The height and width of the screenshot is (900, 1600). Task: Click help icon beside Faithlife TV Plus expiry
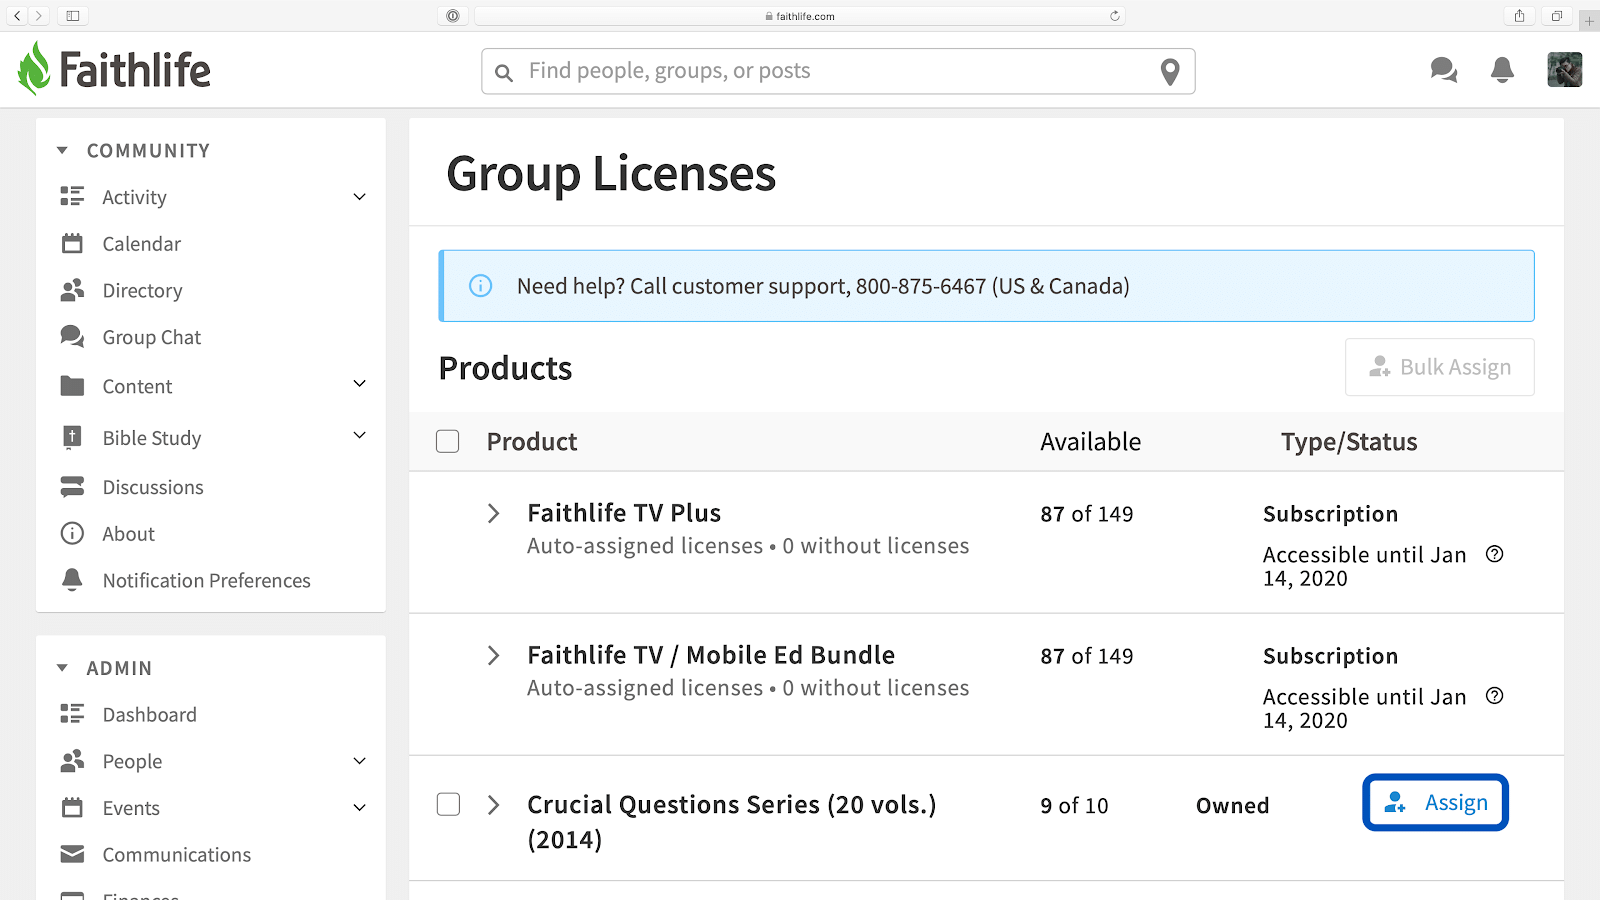[1495, 554]
